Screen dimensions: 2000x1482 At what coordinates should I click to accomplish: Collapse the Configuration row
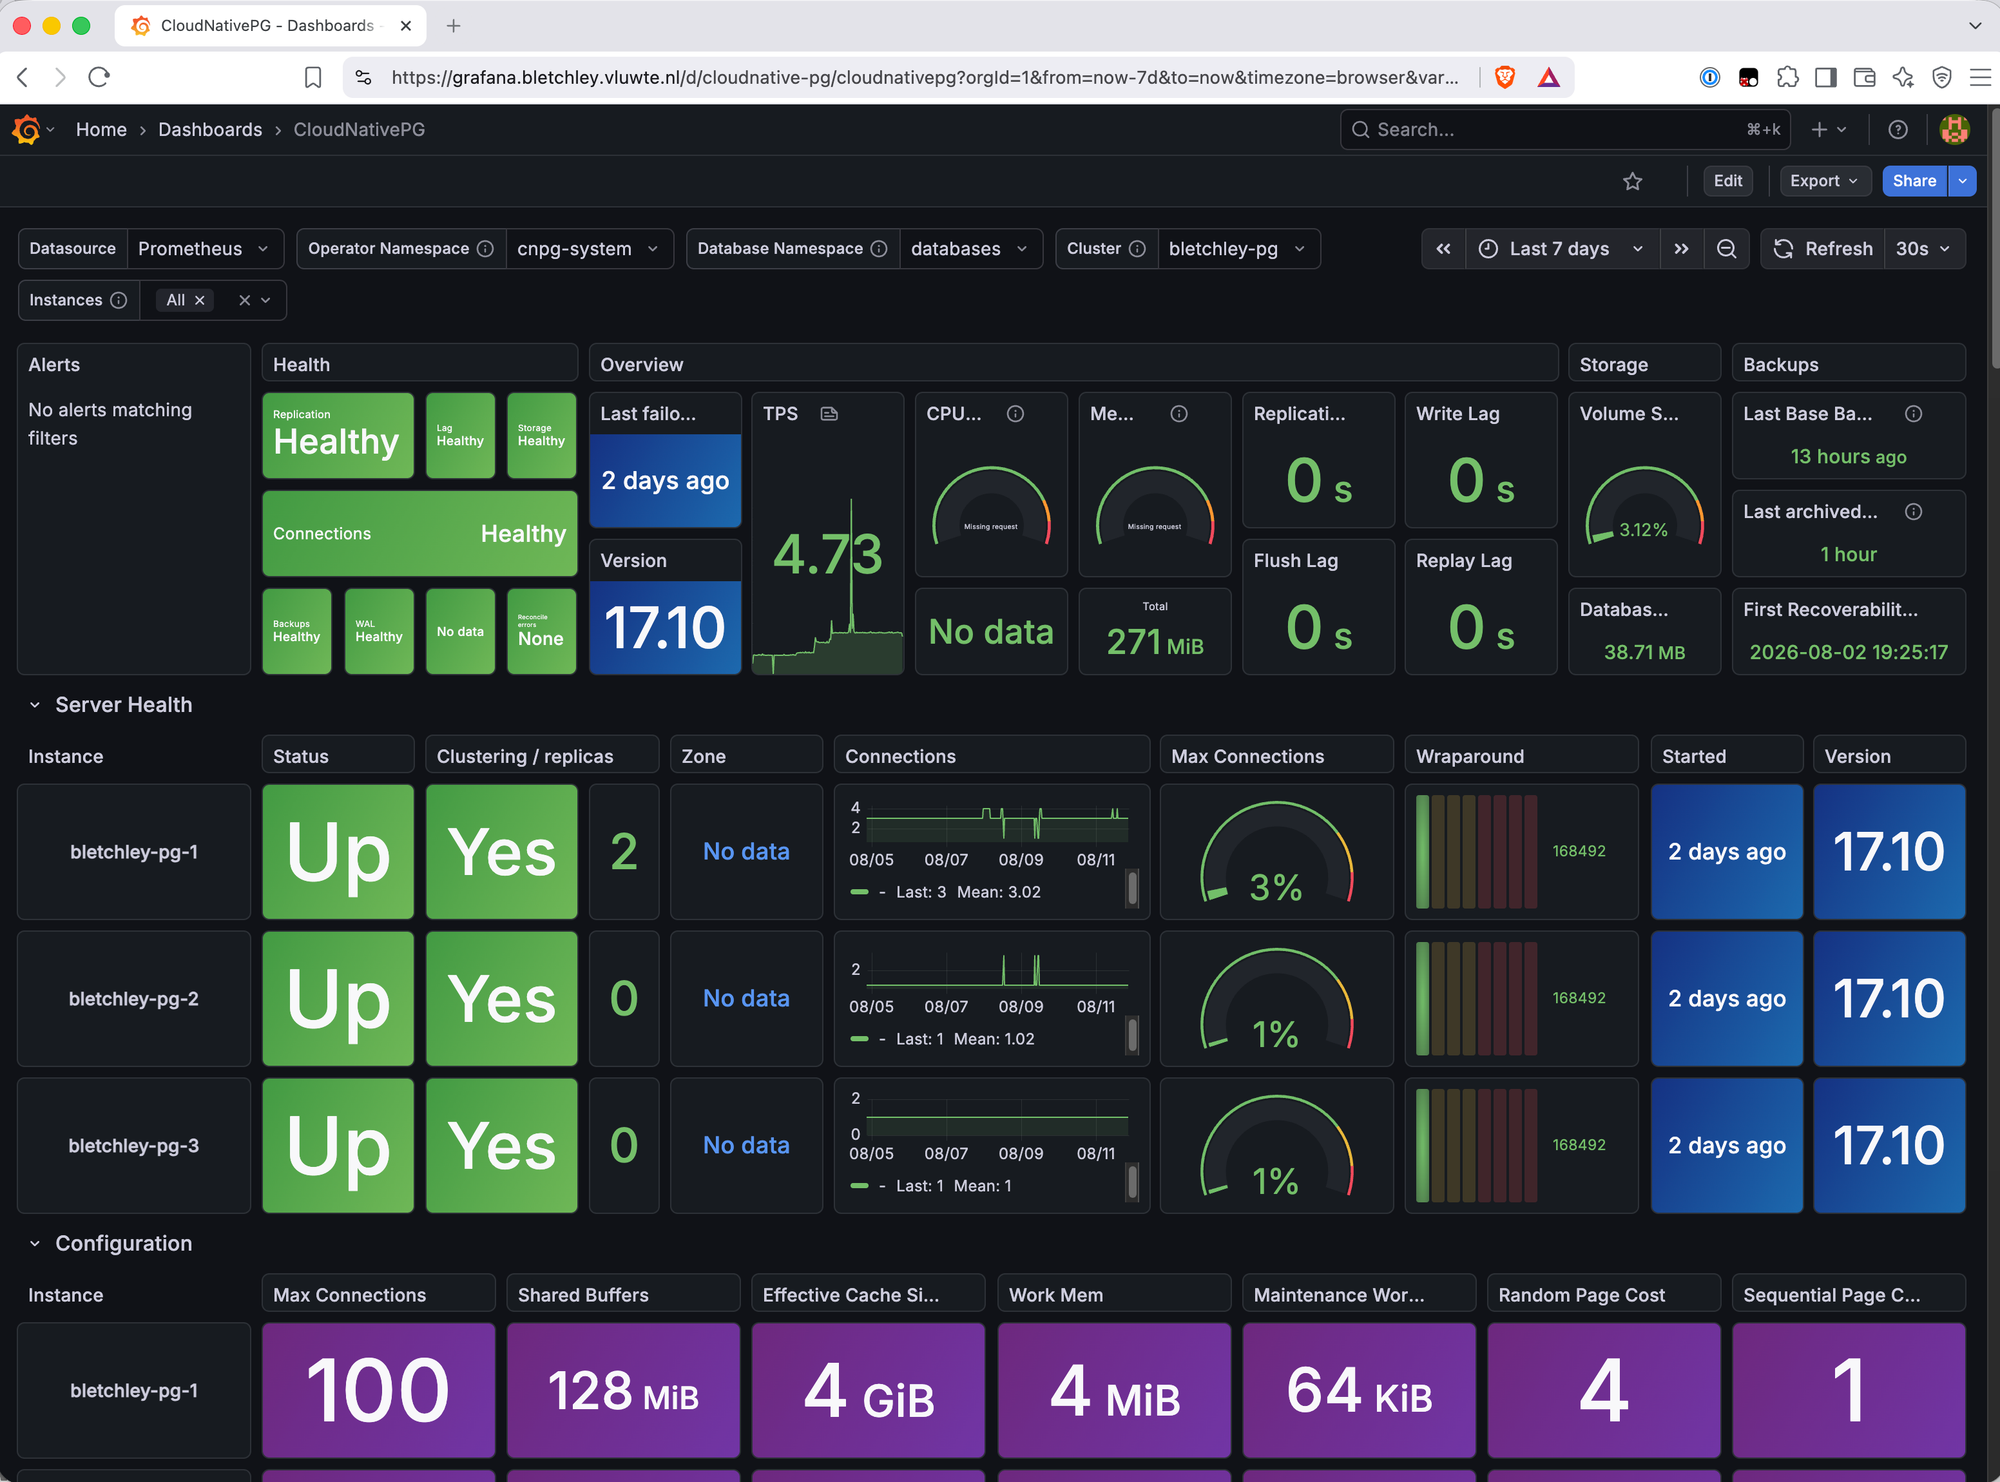35,1244
